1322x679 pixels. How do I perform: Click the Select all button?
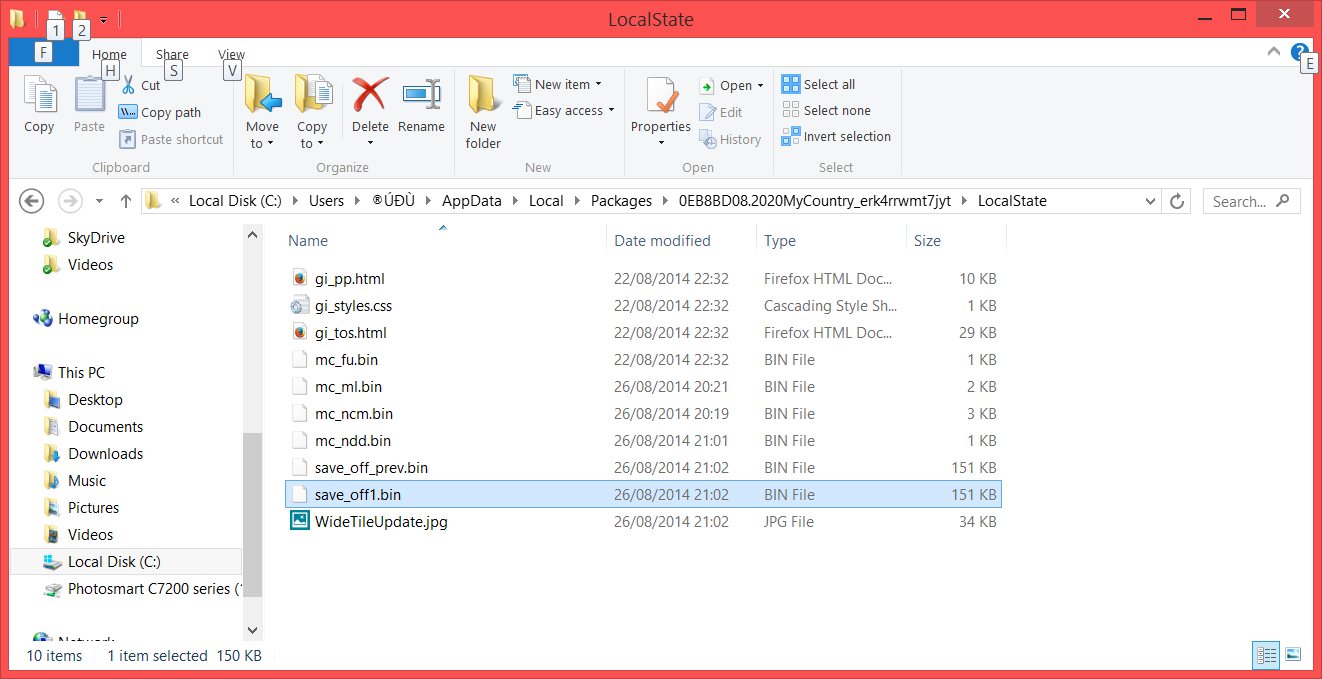819,85
